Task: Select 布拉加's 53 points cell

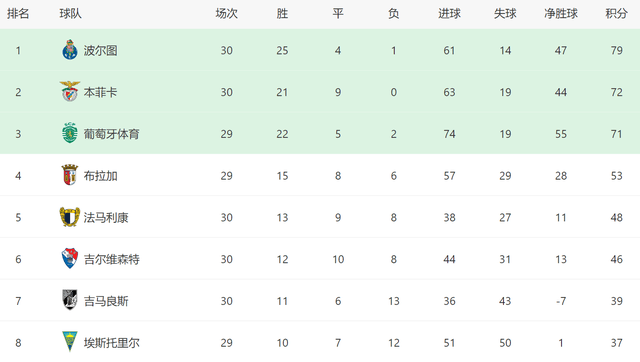Action: [616, 175]
